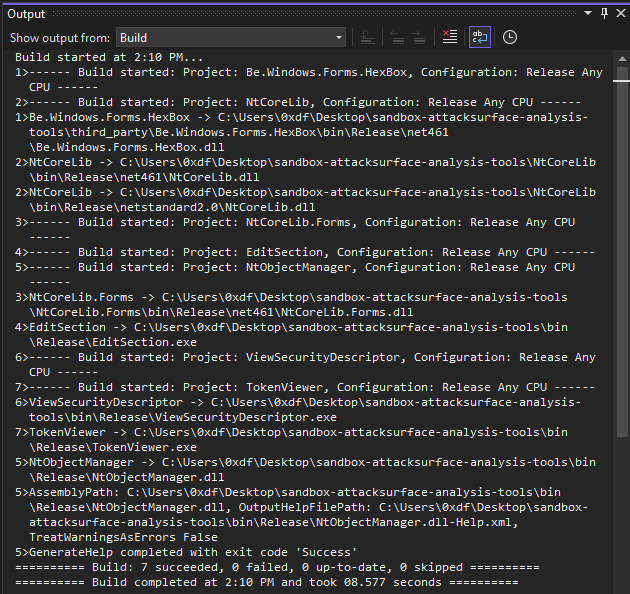The image size is (630, 594).
Task: Click the 'Build started at 2:10 PM' line
Action: click(110, 57)
